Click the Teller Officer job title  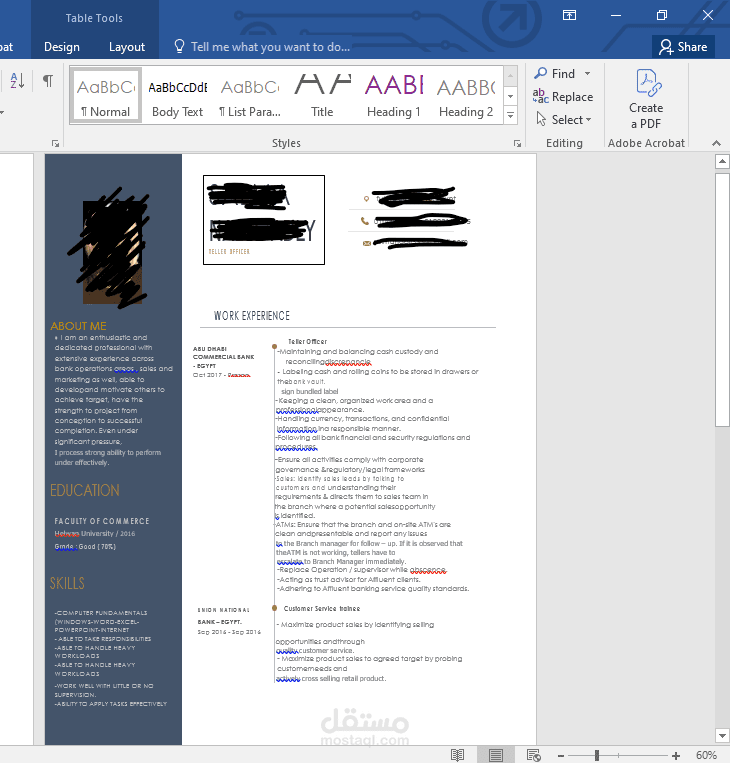coord(308,342)
